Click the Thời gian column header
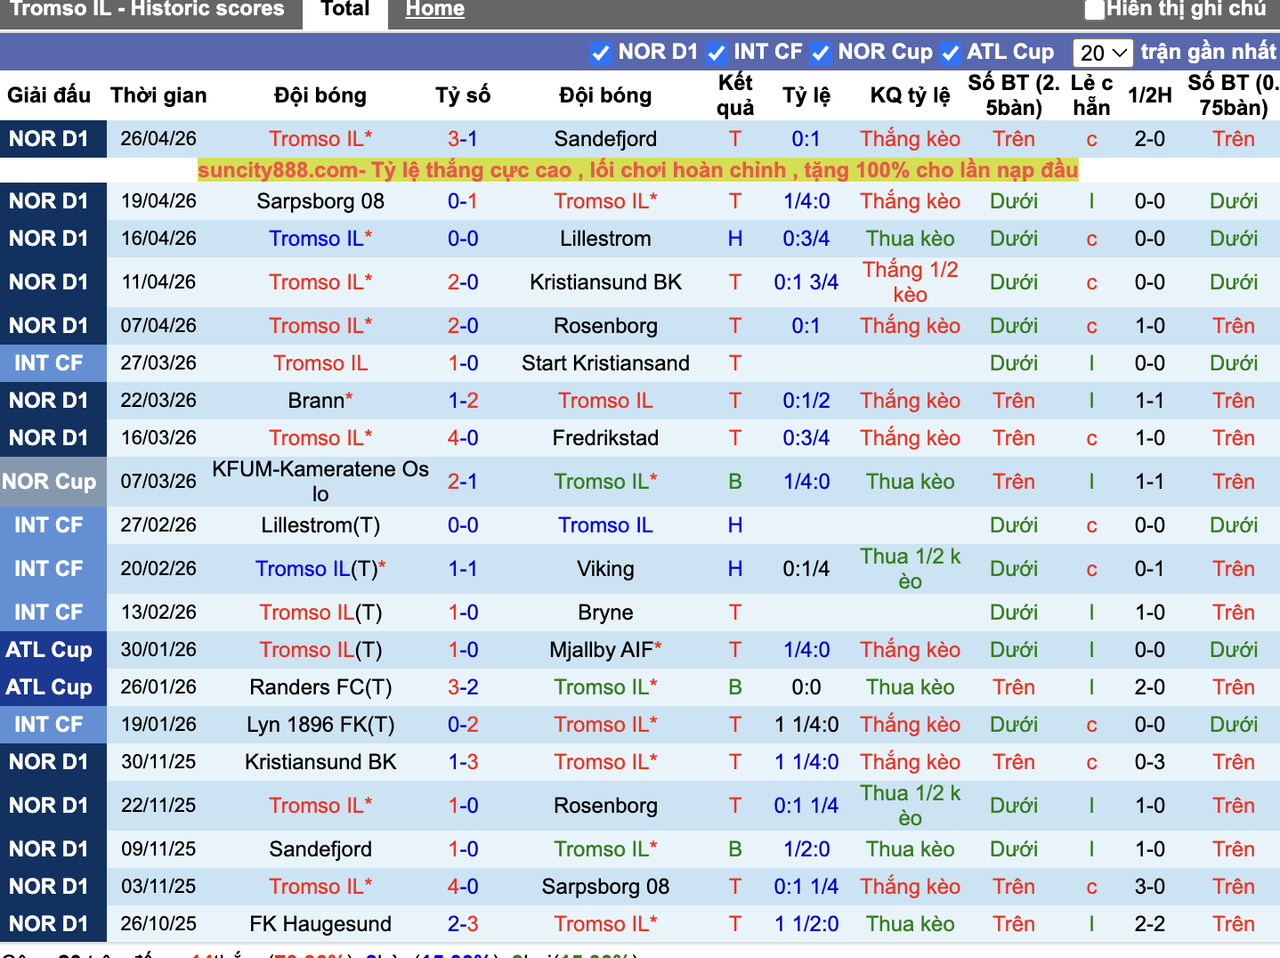 tap(158, 95)
